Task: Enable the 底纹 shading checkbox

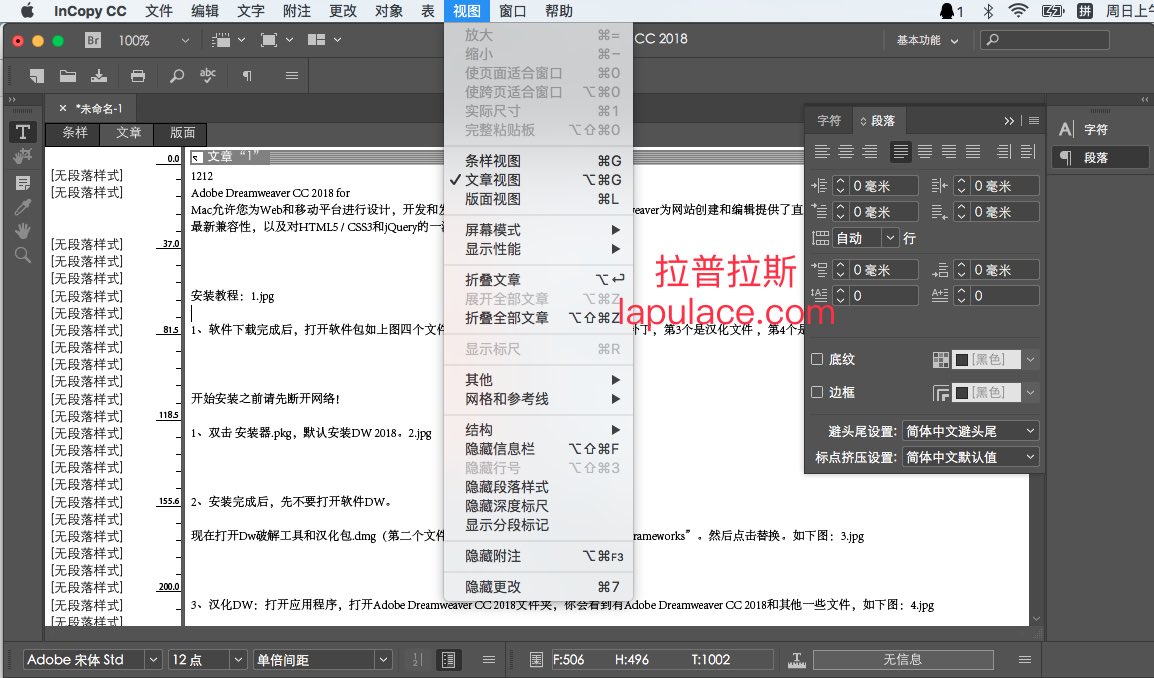Action: click(817, 359)
